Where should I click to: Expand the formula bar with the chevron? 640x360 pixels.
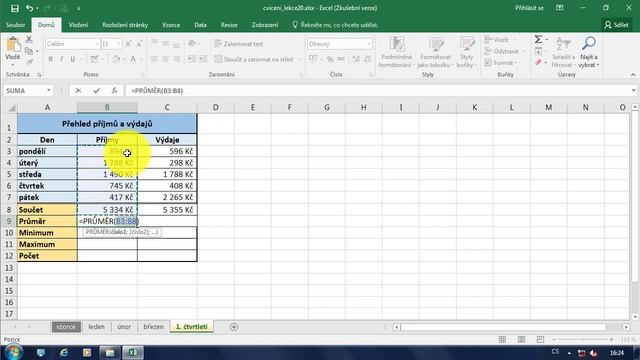click(x=633, y=91)
